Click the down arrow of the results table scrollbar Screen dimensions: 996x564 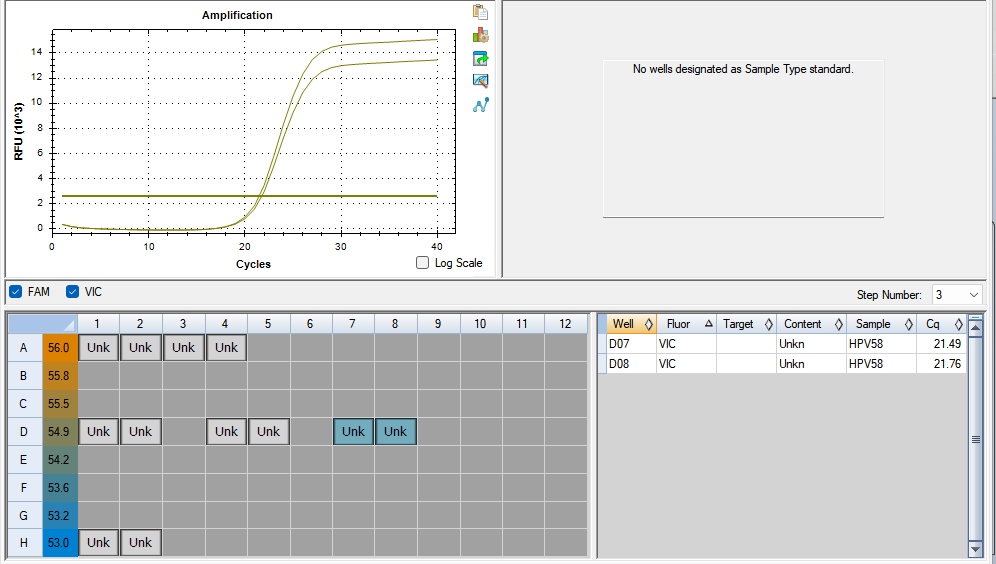pyautogui.click(x=975, y=549)
